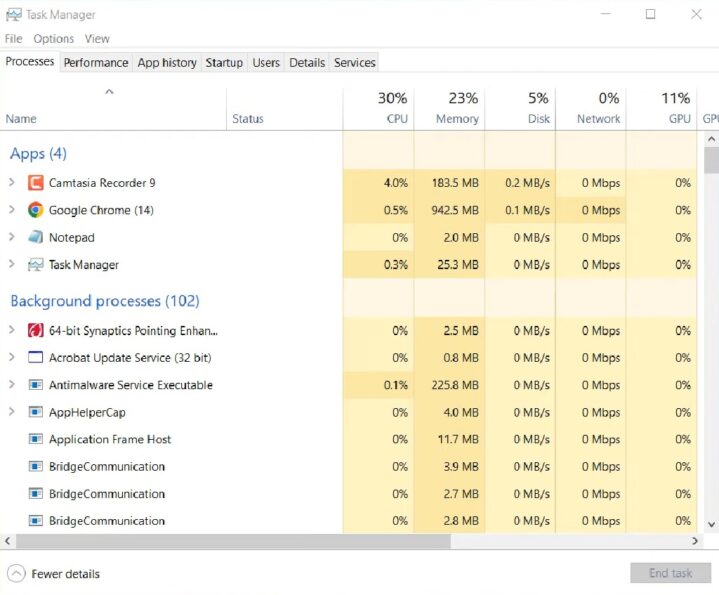Click the horizontal scrollbar thumb

(233, 541)
